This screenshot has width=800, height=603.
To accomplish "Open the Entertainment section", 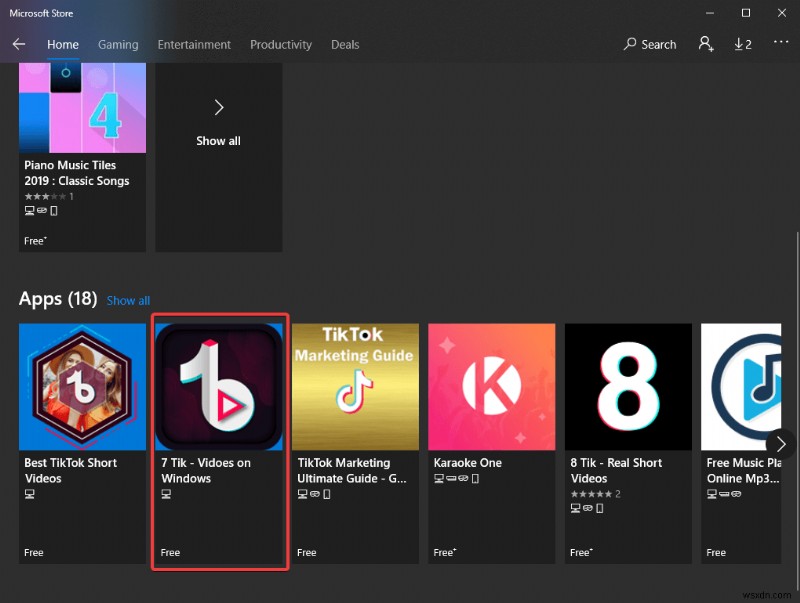I will (194, 44).
